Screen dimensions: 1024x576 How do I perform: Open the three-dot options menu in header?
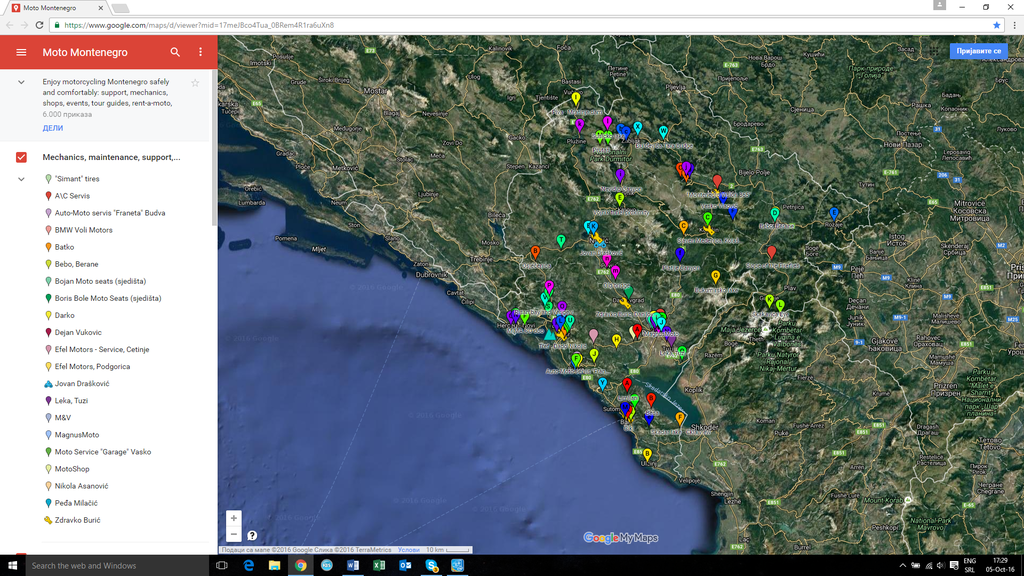pyautogui.click(x=200, y=52)
